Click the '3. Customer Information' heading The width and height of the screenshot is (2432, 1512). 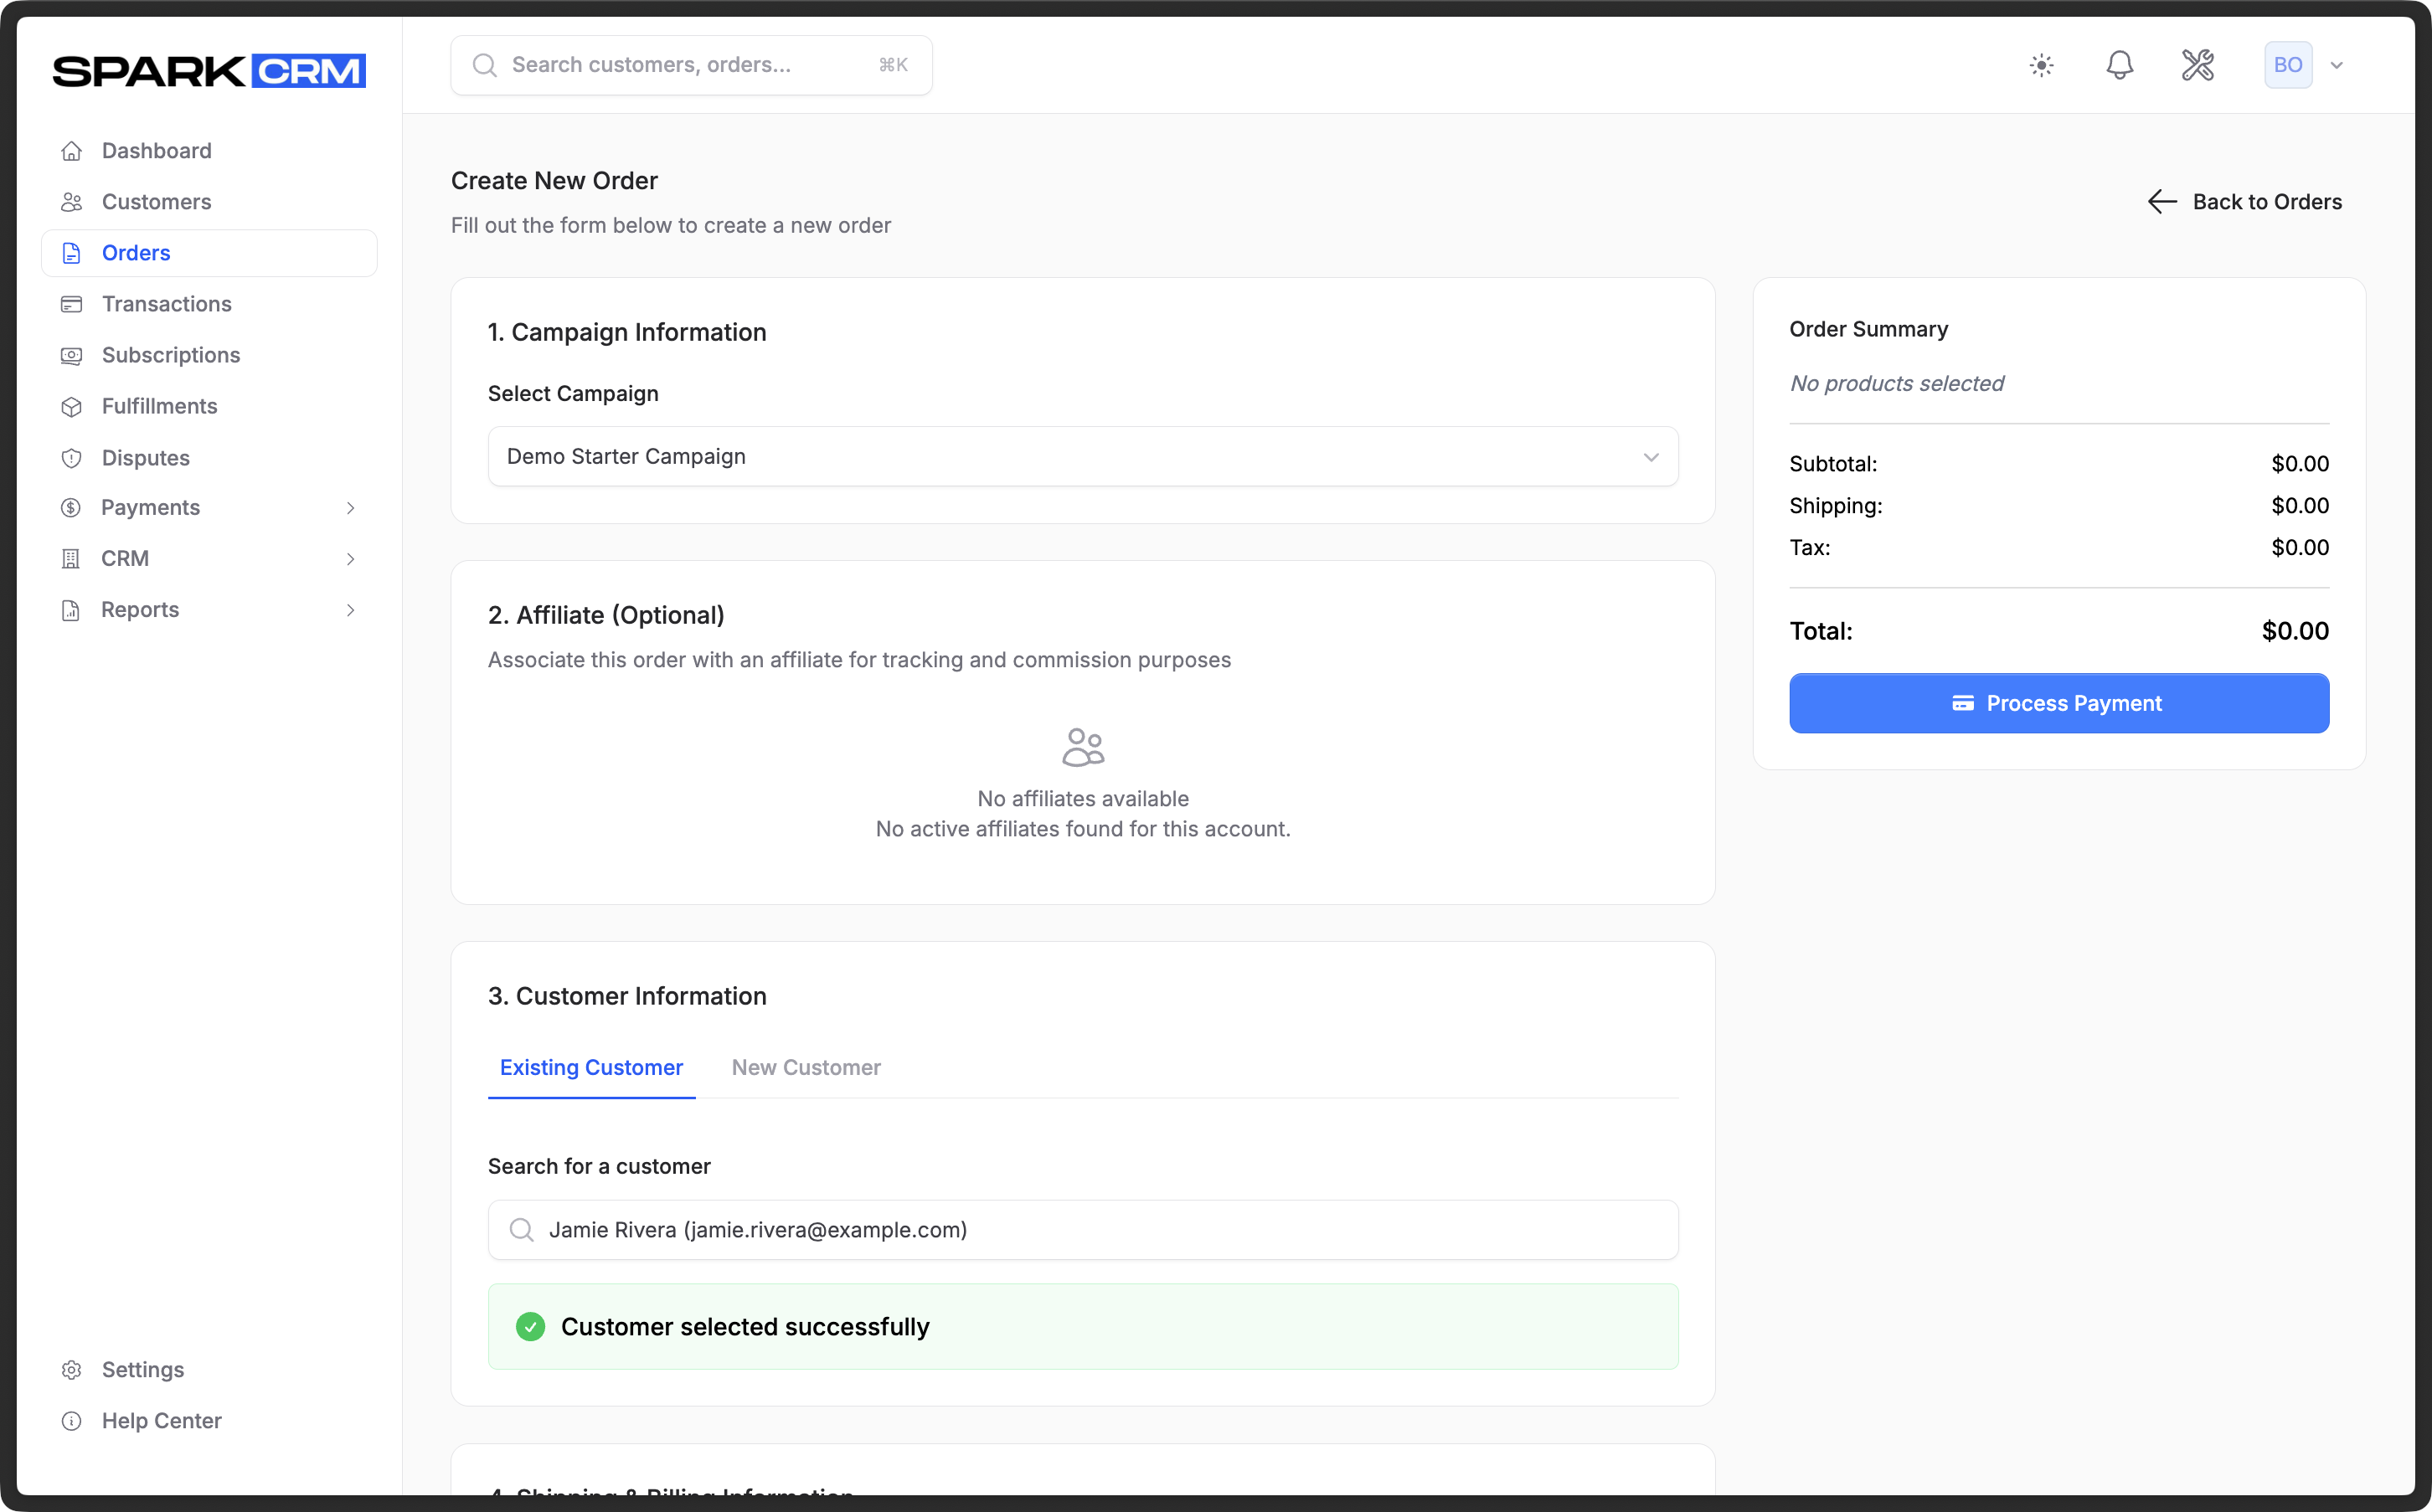tap(627, 996)
